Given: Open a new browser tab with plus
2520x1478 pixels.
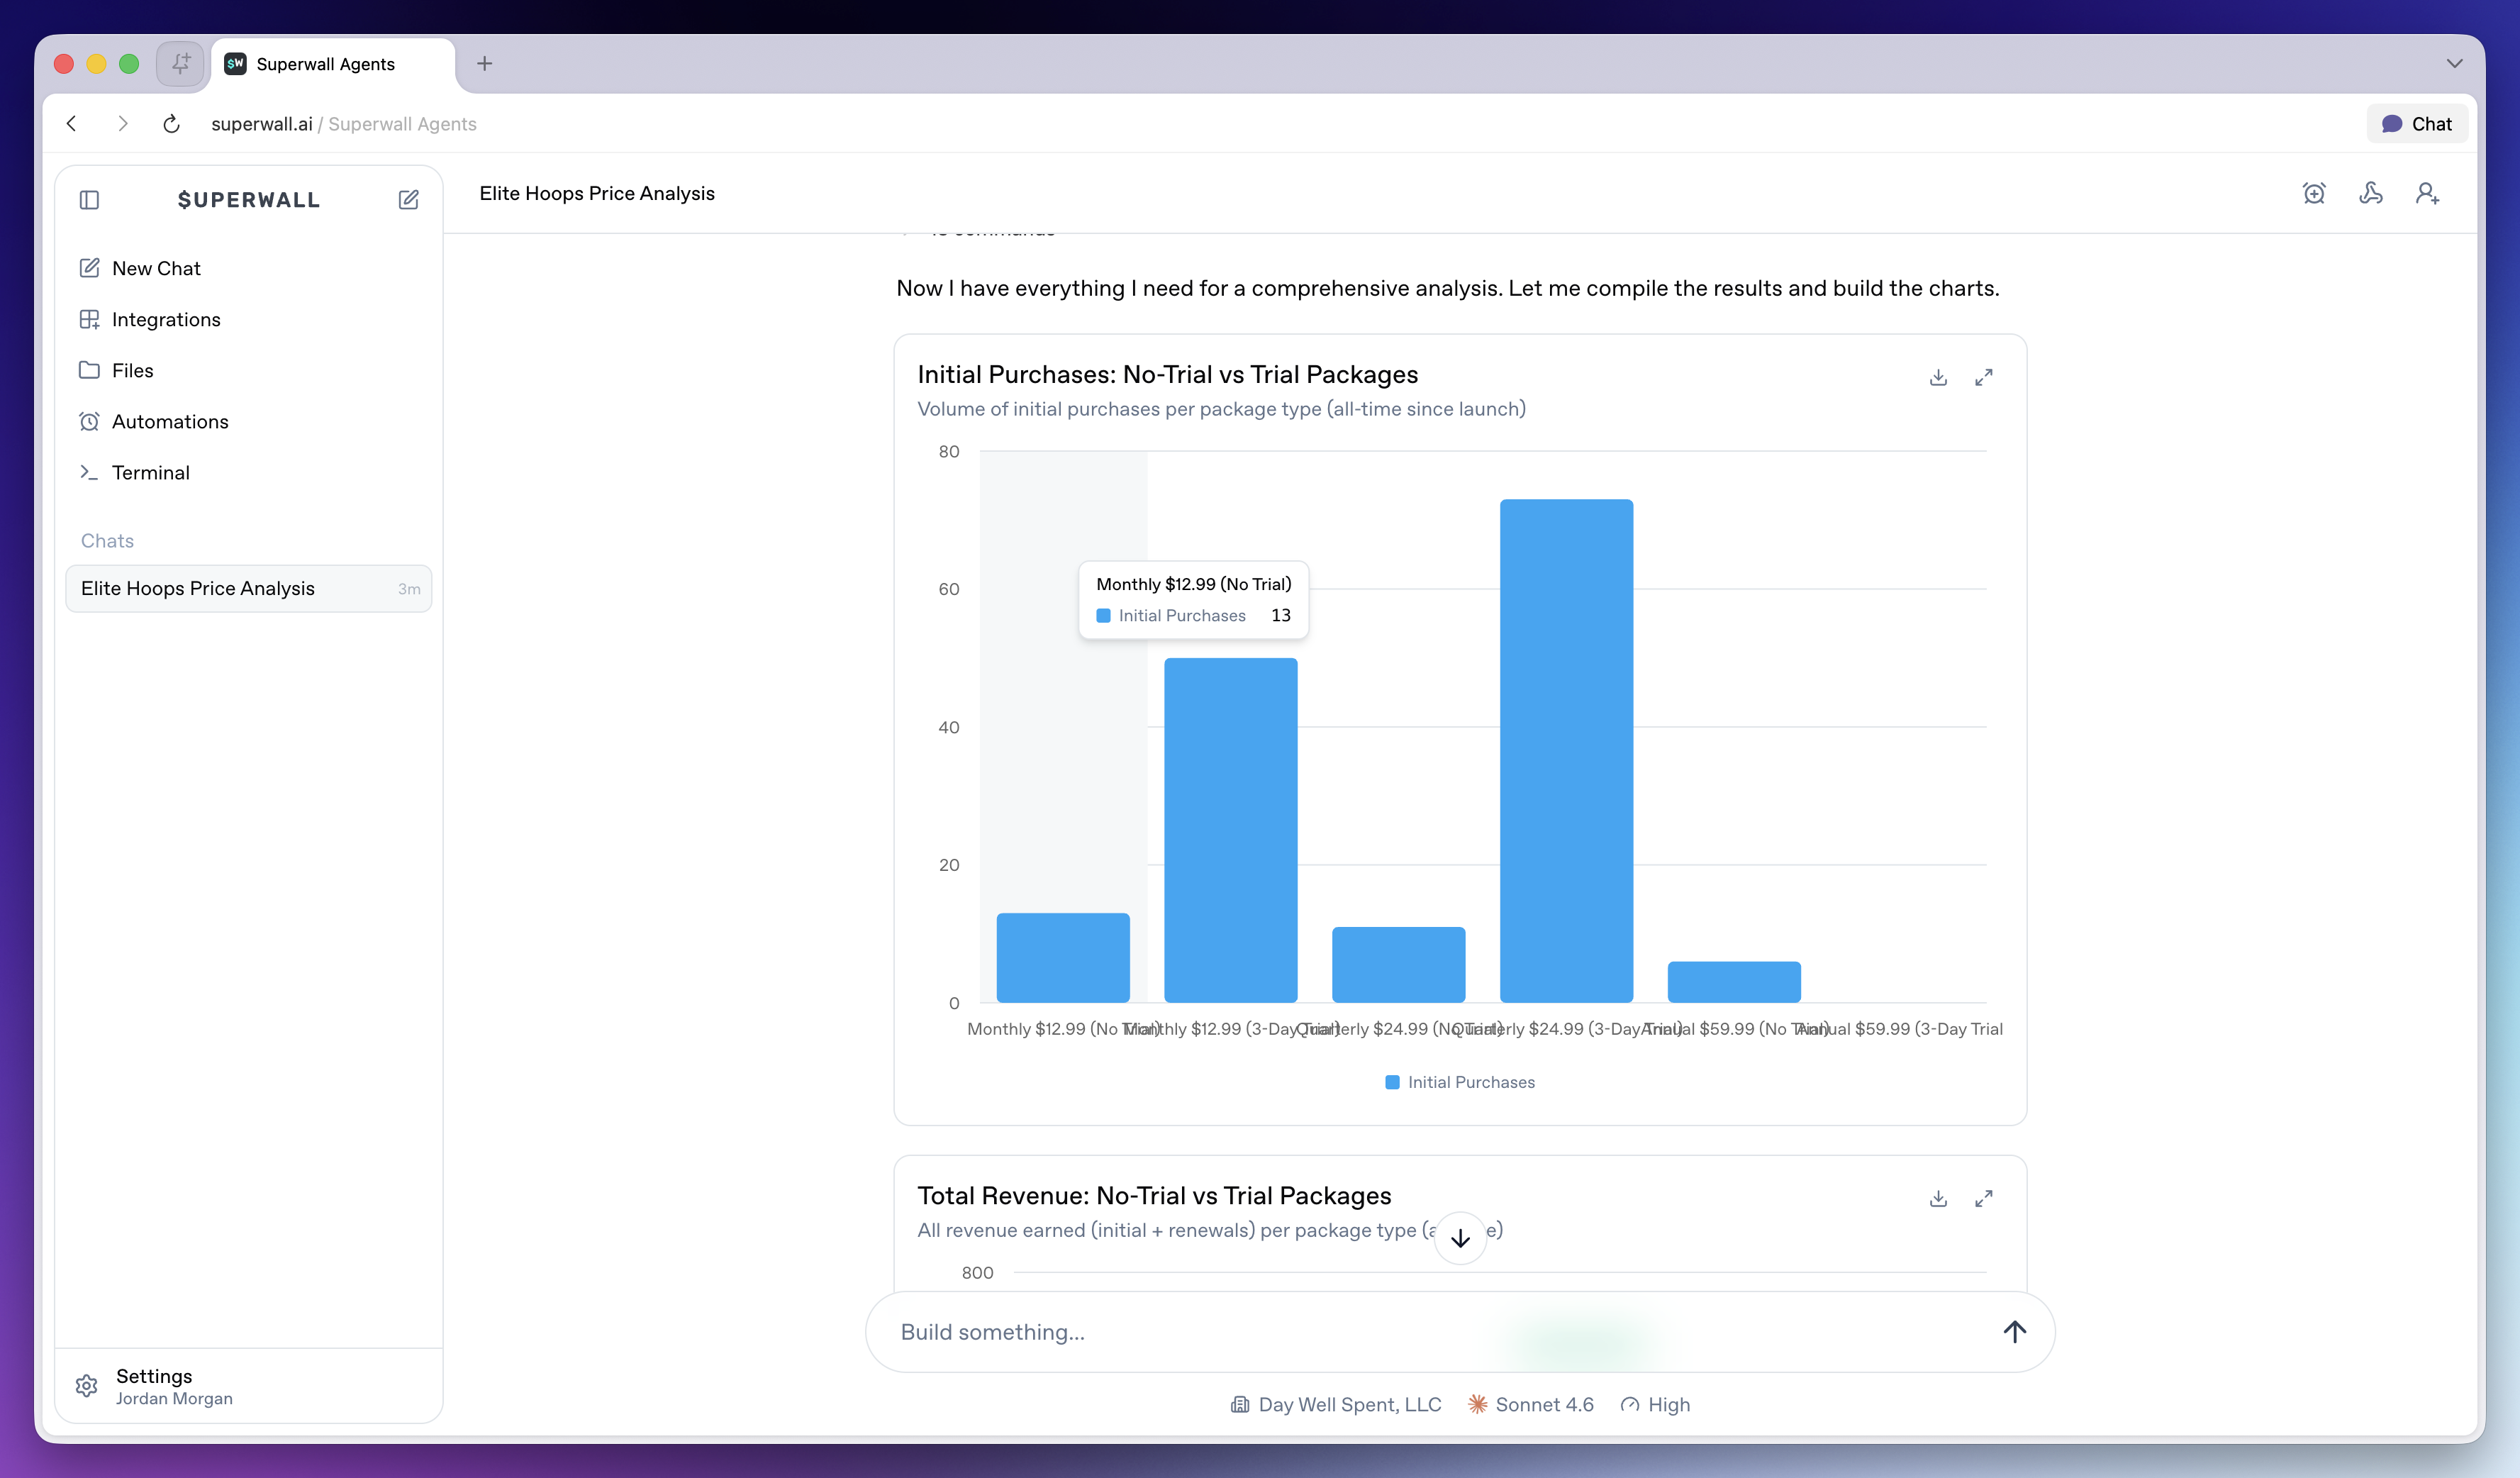Looking at the screenshot, I should click(485, 64).
